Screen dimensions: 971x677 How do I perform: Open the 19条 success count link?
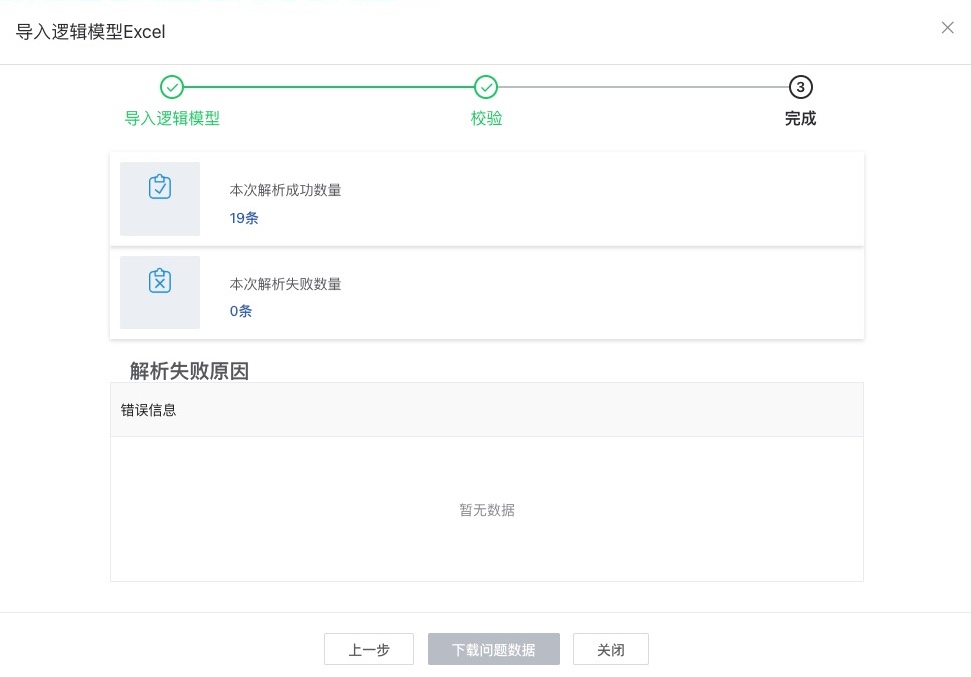[x=244, y=218]
